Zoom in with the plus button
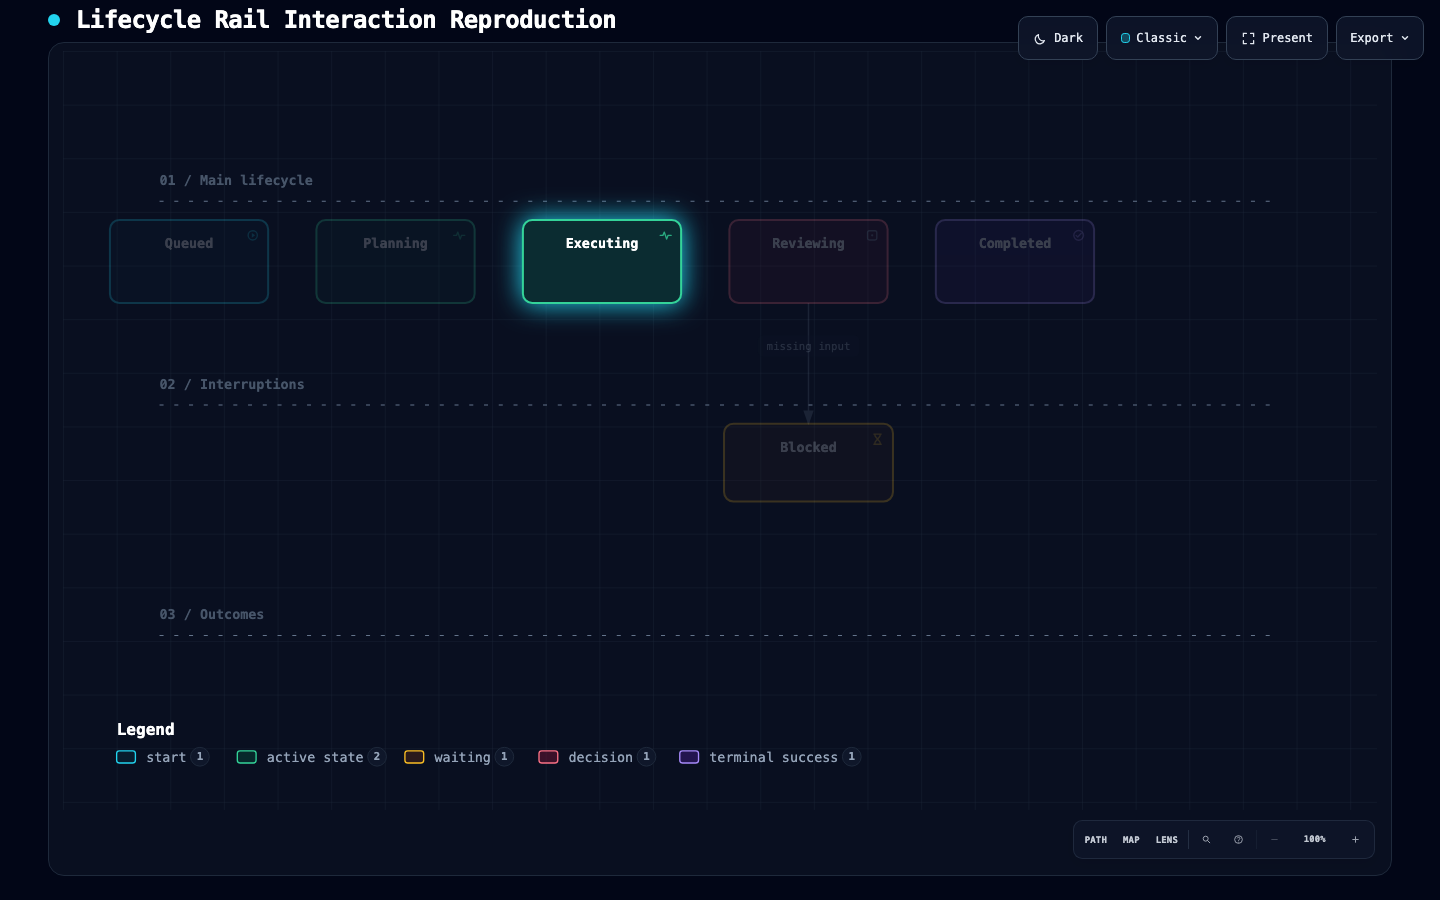1440x900 pixels. 1355,840
